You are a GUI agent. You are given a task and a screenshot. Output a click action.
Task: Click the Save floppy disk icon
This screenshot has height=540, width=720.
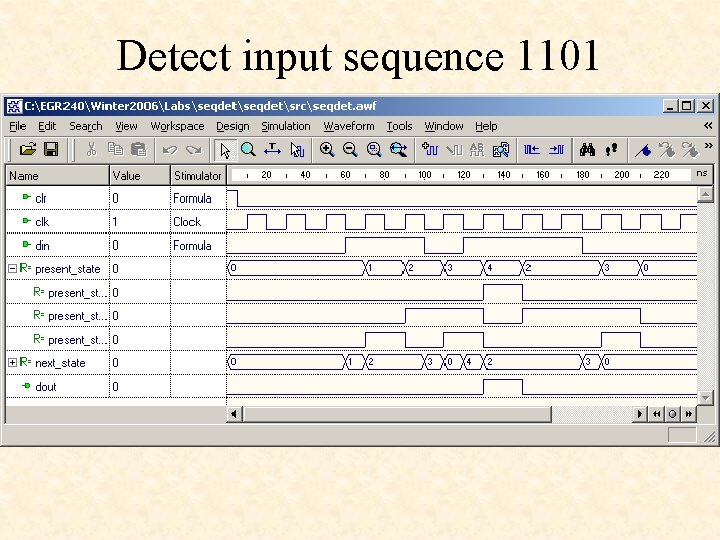(51, 149)
